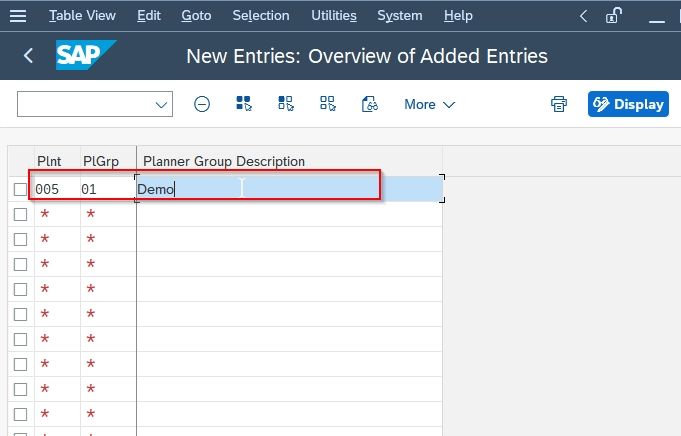Image resolution: width=681 pixels, height=436 pixels.
Task: Open the command field dropdown arrow
Action: pos(161,105)
